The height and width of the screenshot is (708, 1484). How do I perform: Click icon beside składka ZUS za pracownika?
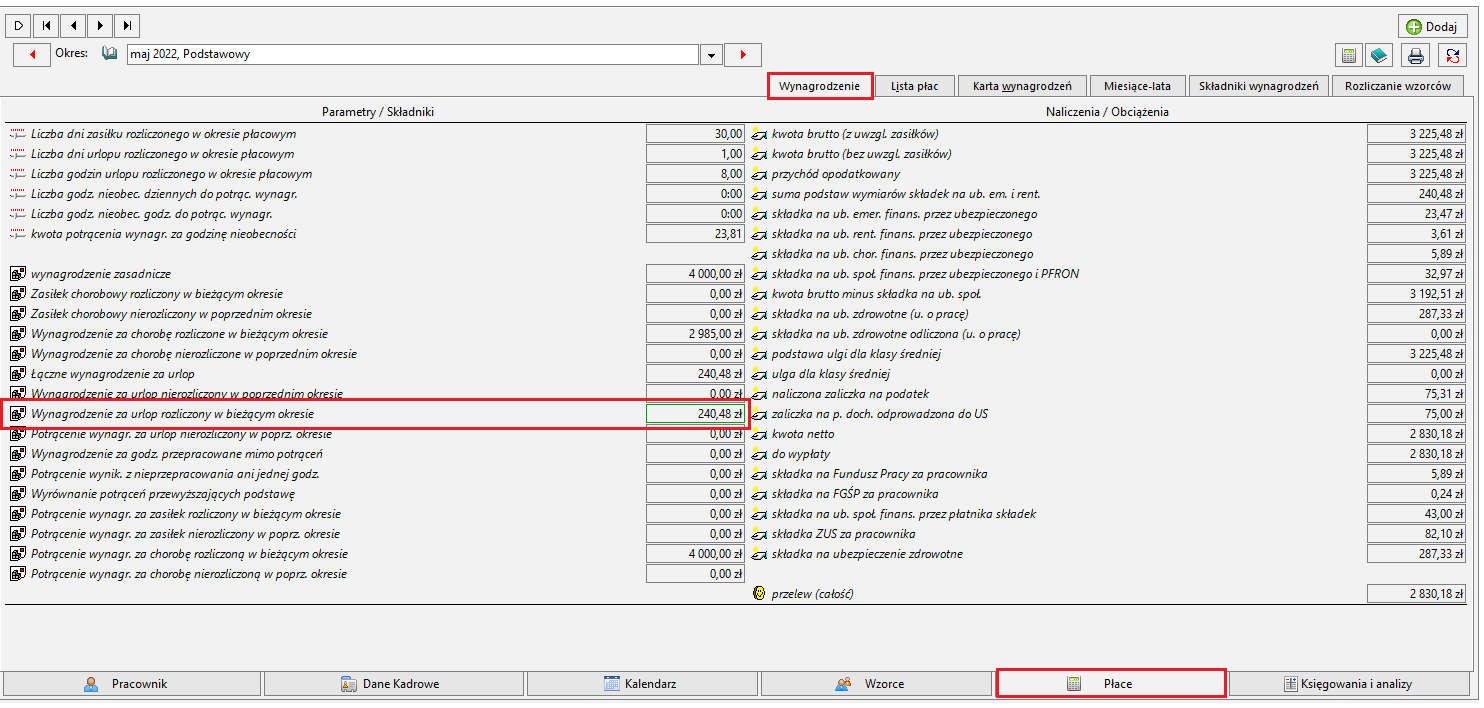pyautogui.click(x=759, y=534)
